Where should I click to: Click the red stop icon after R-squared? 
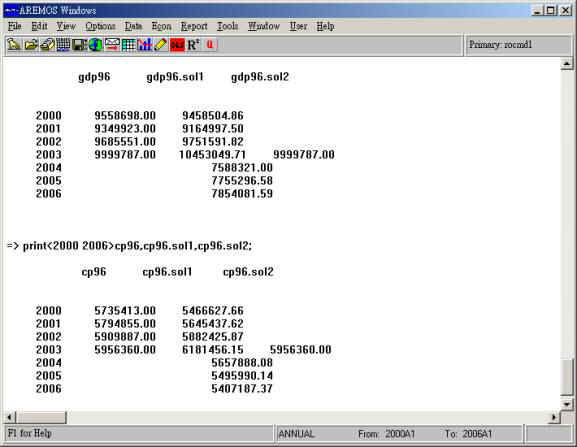[x=210, y=45]
